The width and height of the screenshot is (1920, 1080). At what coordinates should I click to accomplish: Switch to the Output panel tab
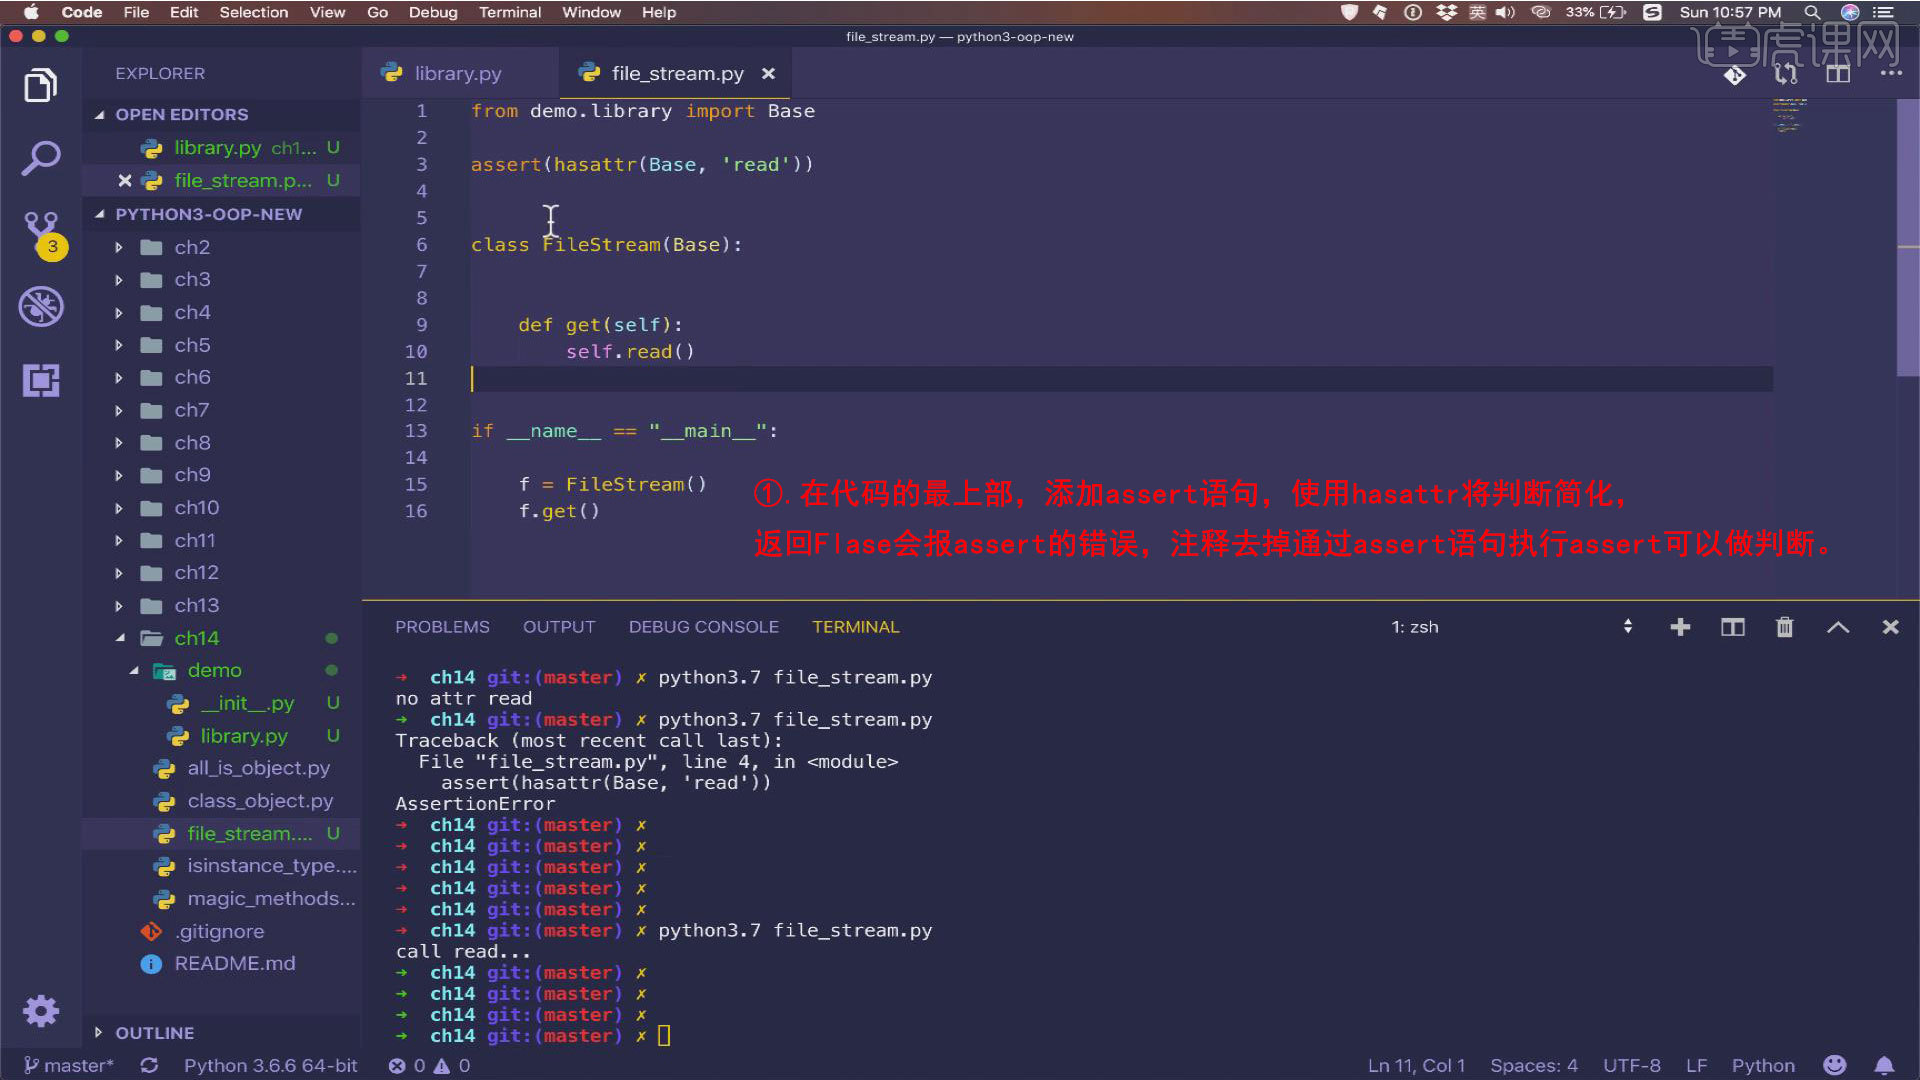tap(559, 627)
